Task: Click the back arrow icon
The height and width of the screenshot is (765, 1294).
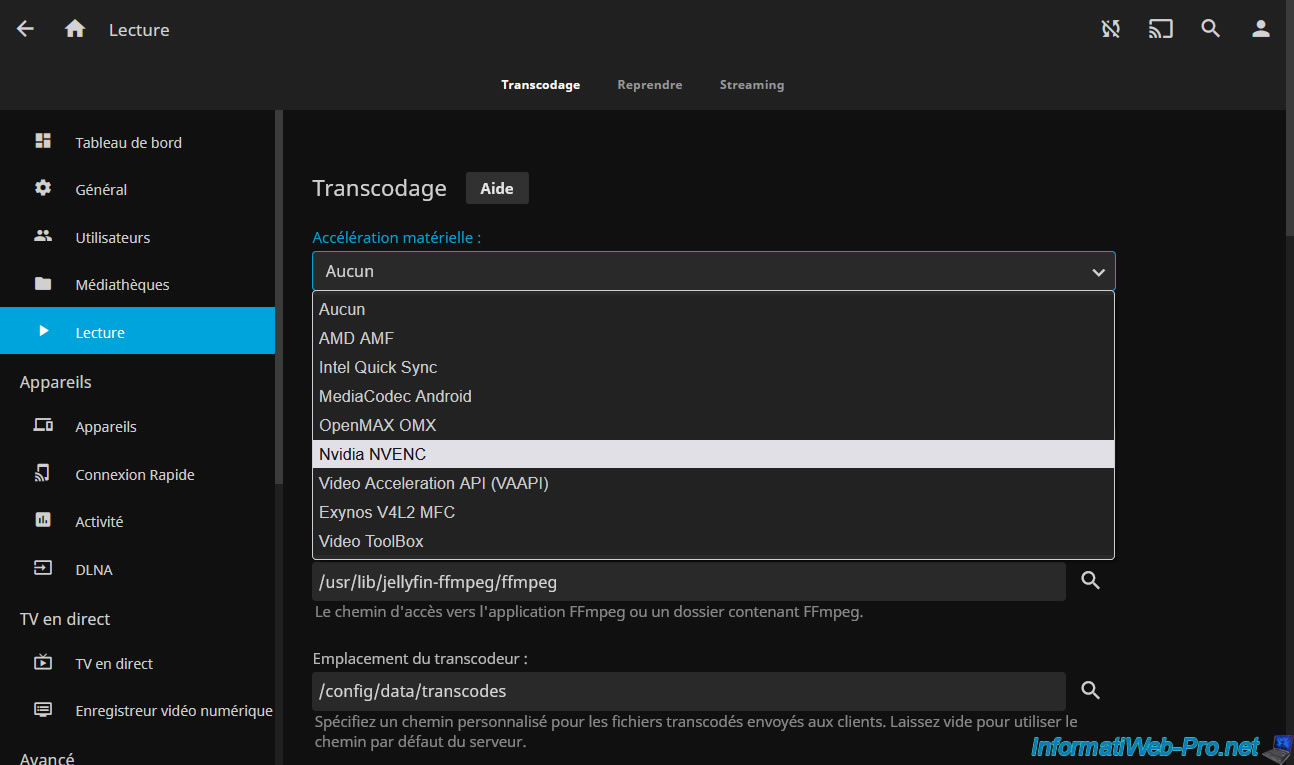Action: pos(26,30)
